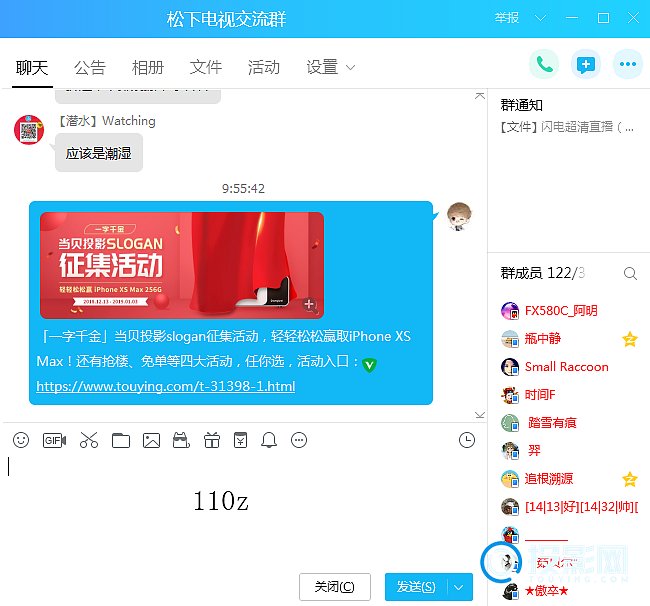This screenshot has height=606, width=650.
Task: Click the green V verified icon in message
Action: pyautogui.click(x=369, y=365)
